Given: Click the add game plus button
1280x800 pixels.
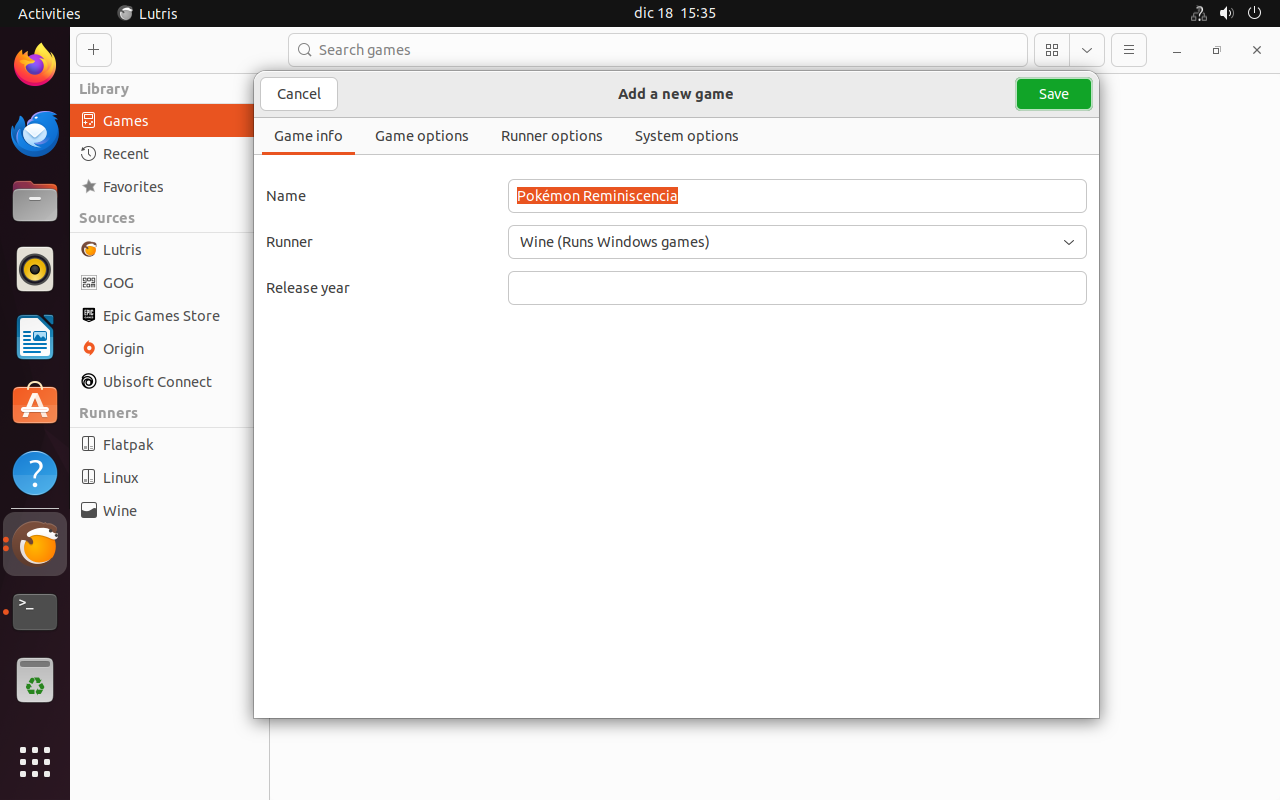Looking at the screenshot, I should (93, 50).
